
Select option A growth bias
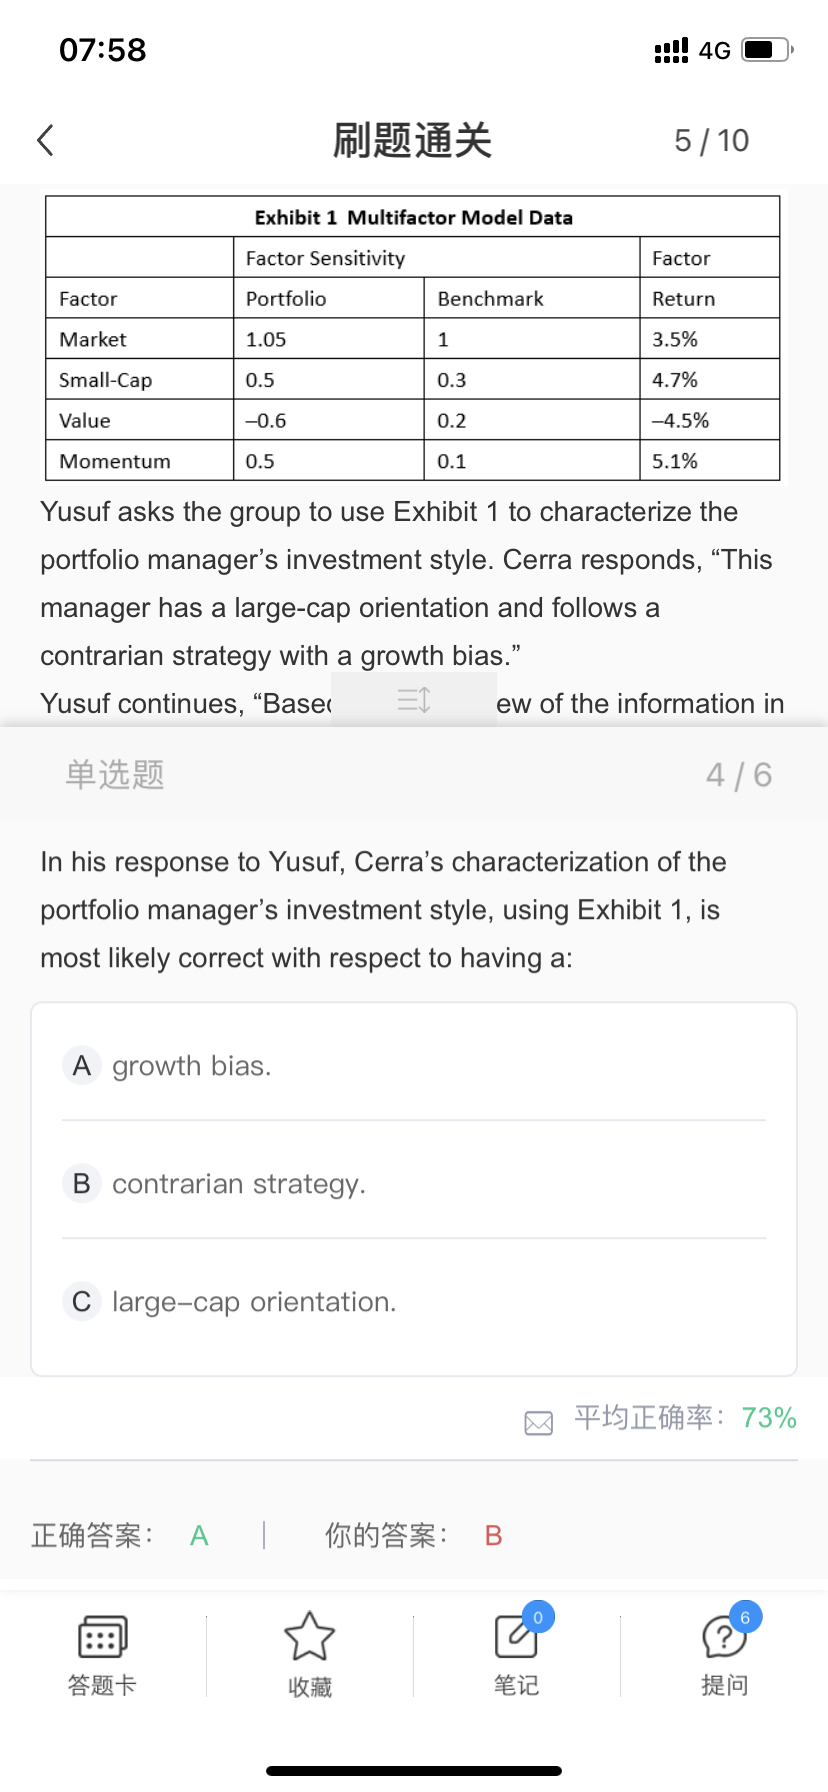(190, 1066)
